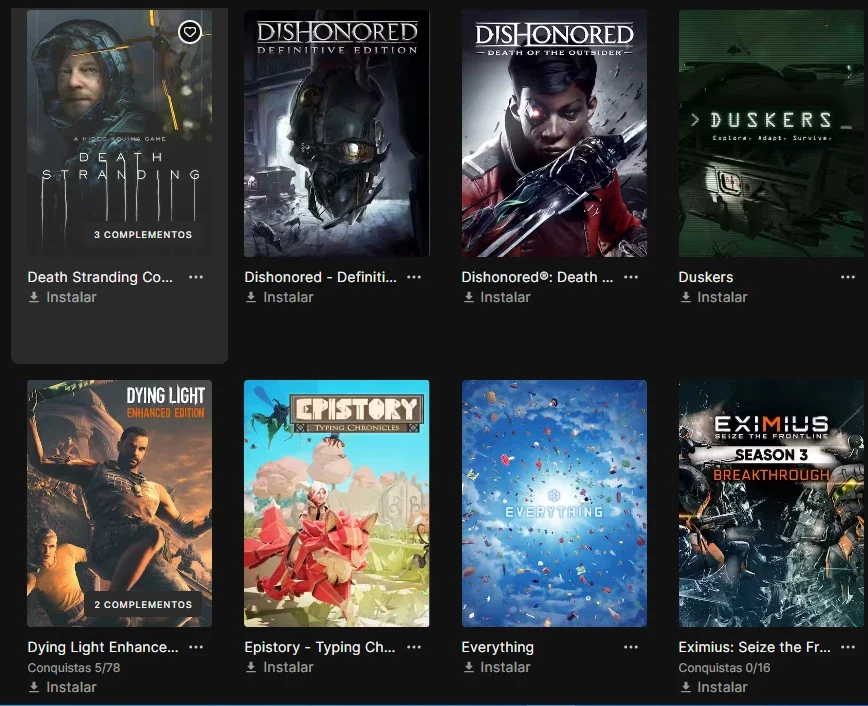868x706 pixels.
Task: Click download icon under Dishonored Definitive Edition
Action: [251, 297]
